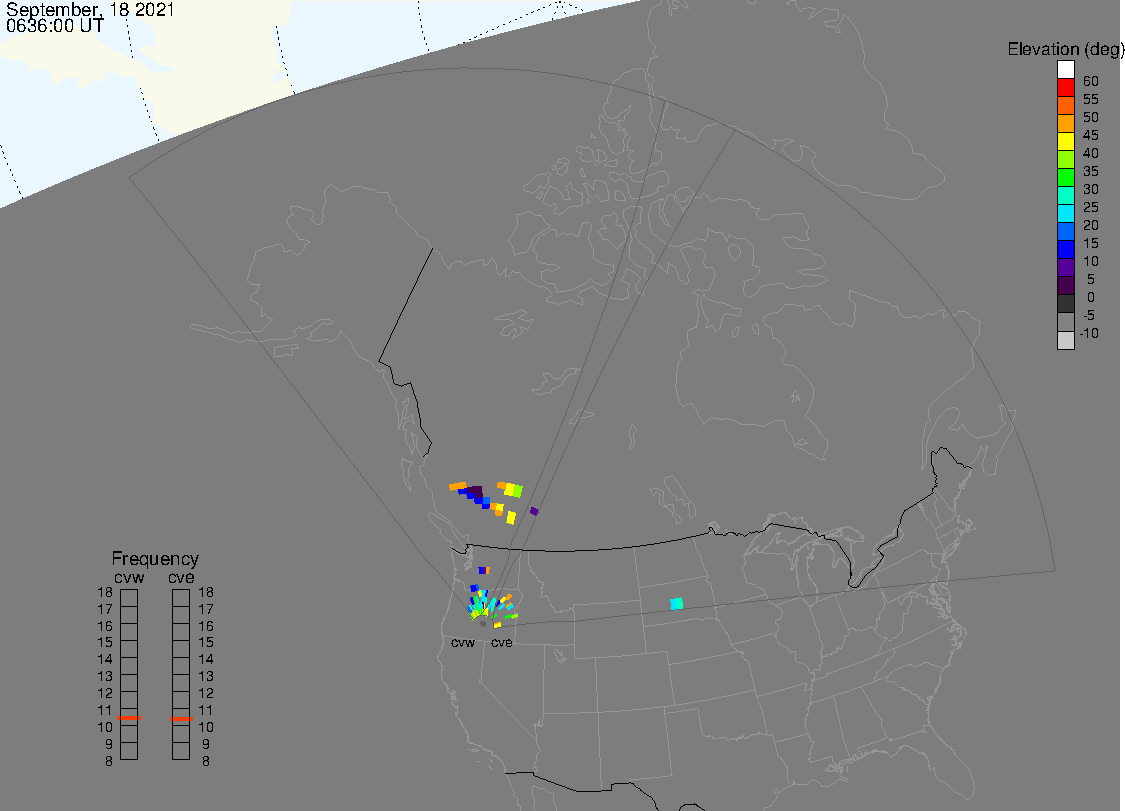Select the orange 45–50 degree swatch
Image resolution: width=1125 pixels, height=811 pixels.
tap(1065, 123)
